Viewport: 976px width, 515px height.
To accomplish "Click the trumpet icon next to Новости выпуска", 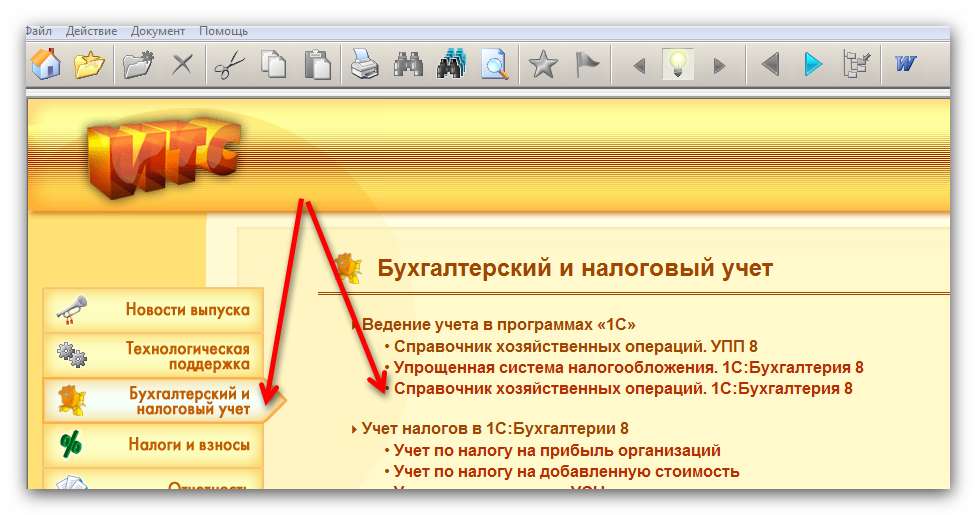I will 72,310.
